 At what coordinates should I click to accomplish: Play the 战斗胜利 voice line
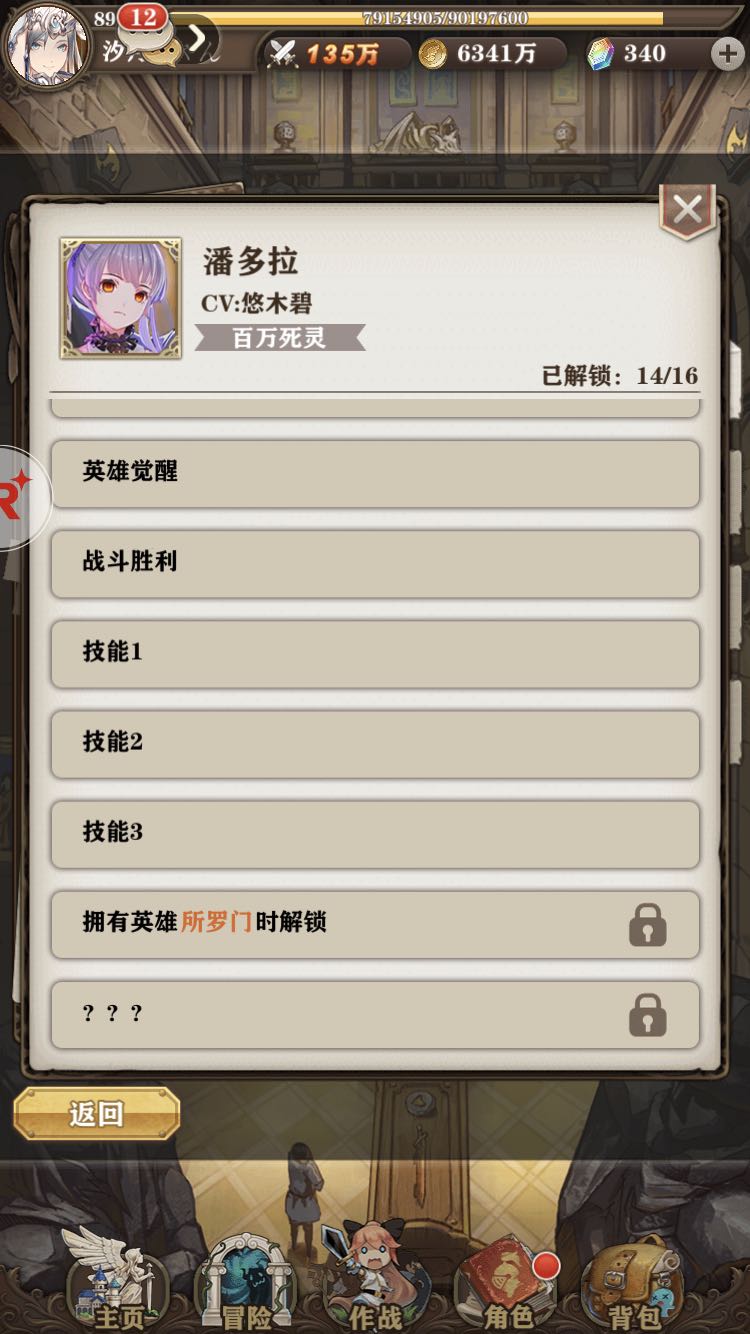click(375, 563)
